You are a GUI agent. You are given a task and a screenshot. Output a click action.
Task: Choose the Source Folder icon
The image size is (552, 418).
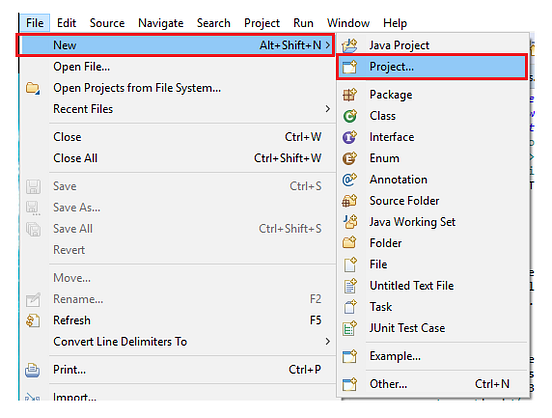(350, 201)
